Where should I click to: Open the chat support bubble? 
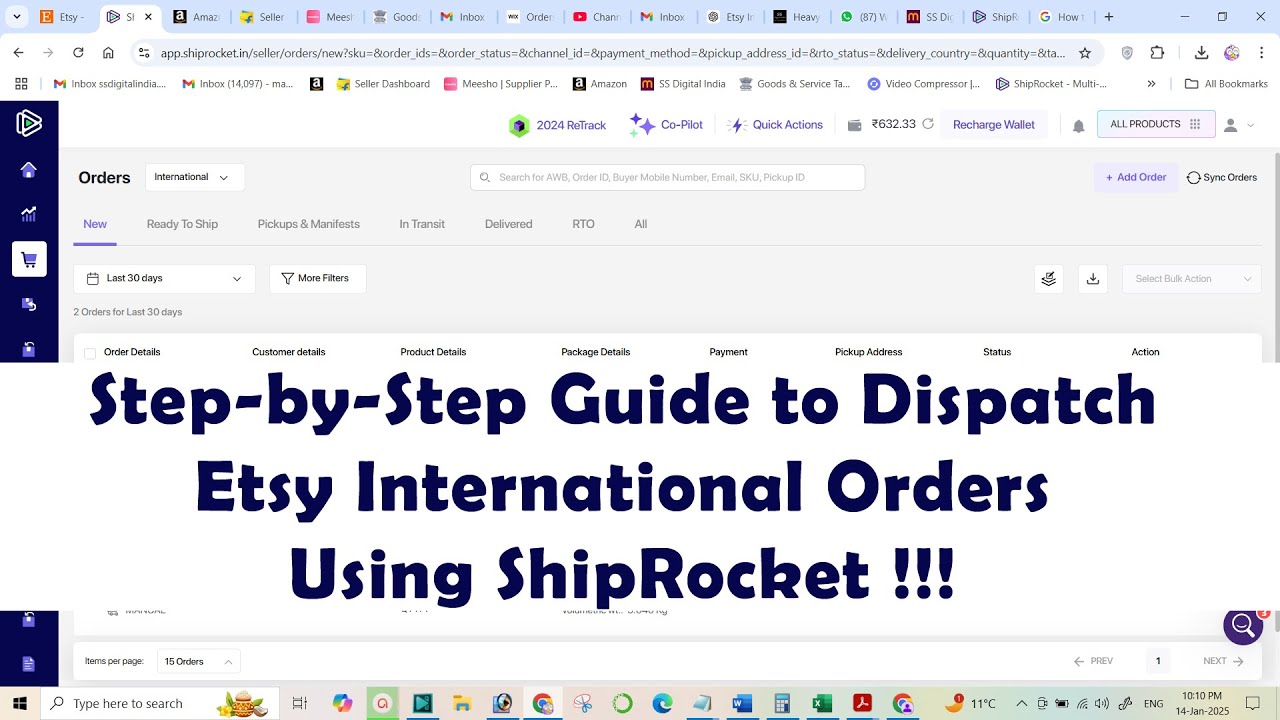point(1243,627)
